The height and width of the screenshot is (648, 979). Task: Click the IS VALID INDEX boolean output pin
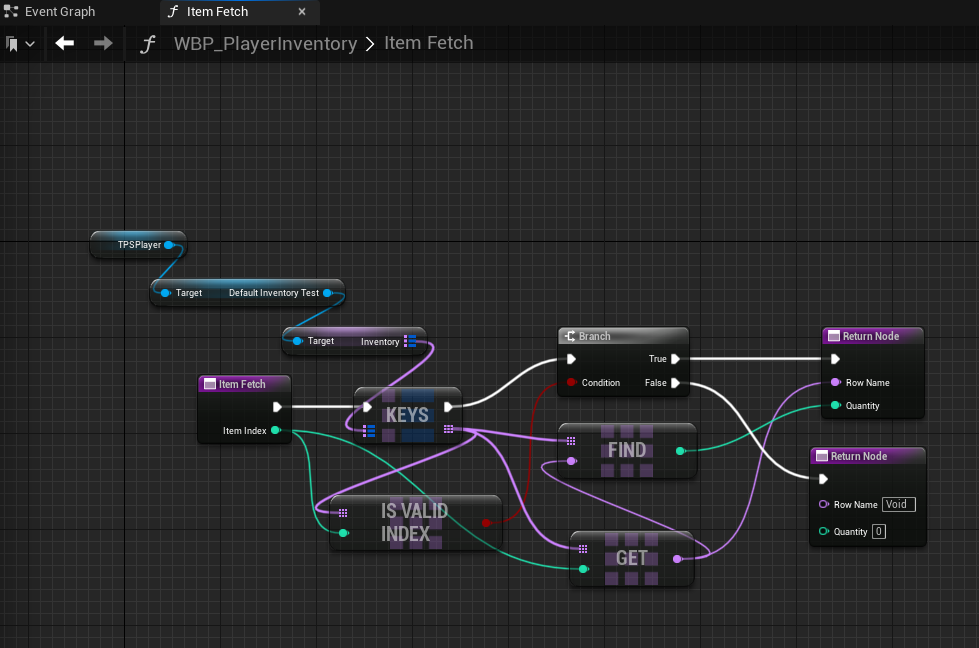coord(486,523)
